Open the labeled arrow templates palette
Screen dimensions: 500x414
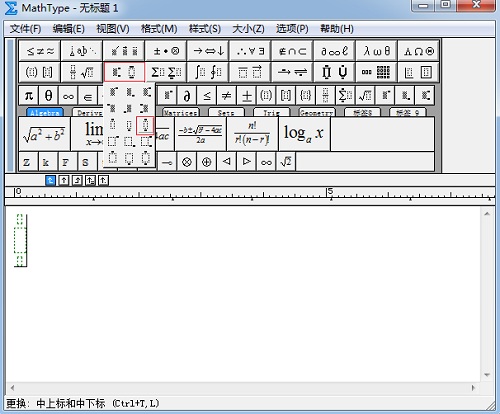point(292,72)
